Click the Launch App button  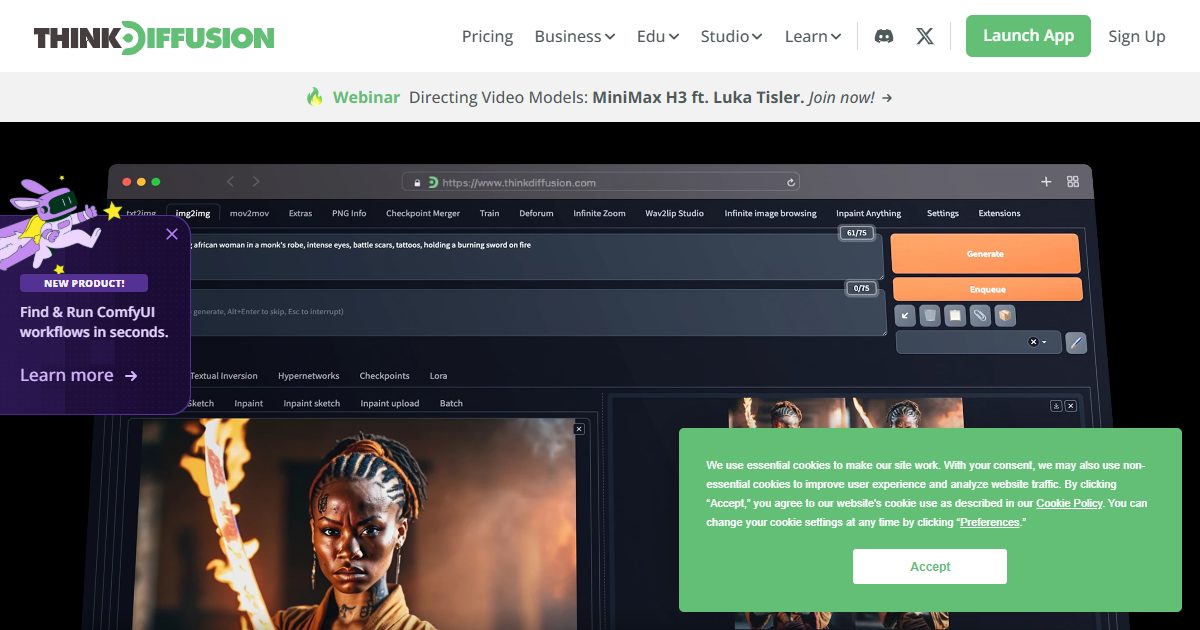pyautogui.click(x=1028, y=36)
